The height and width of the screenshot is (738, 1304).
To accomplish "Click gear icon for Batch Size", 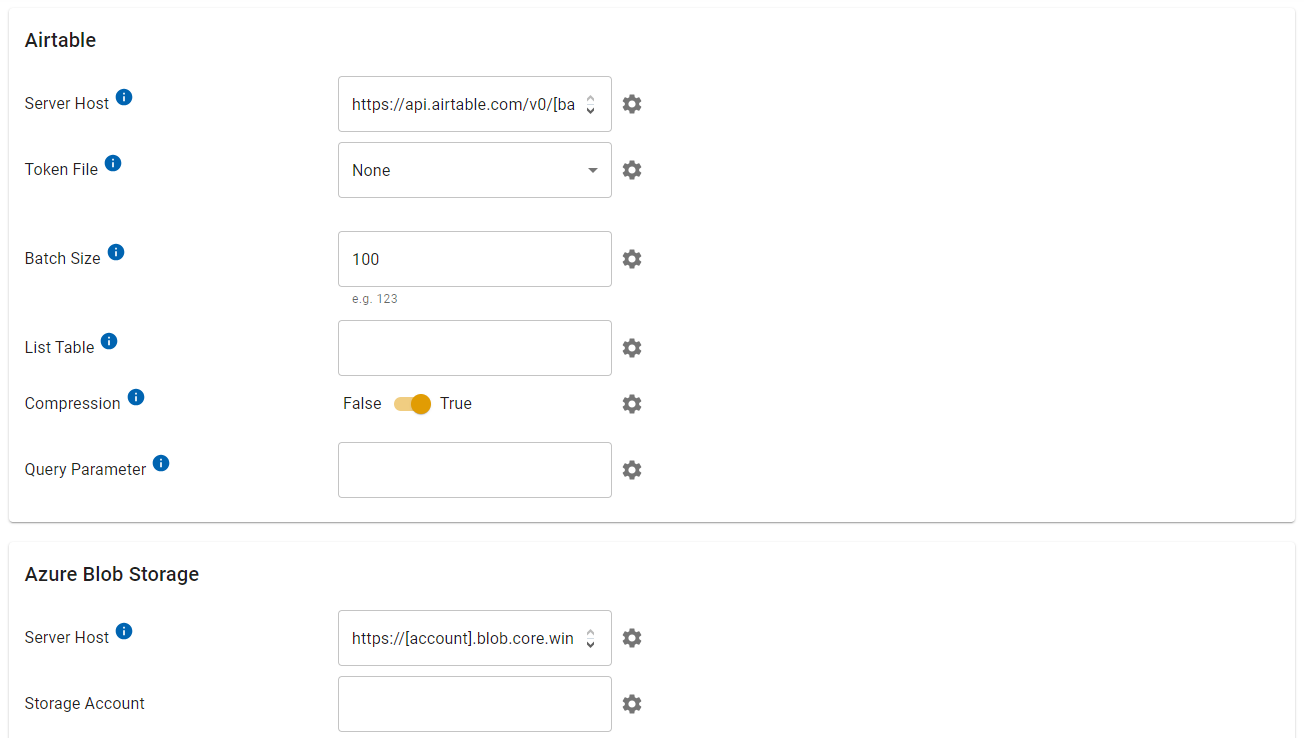I will (x=631, y=259).
